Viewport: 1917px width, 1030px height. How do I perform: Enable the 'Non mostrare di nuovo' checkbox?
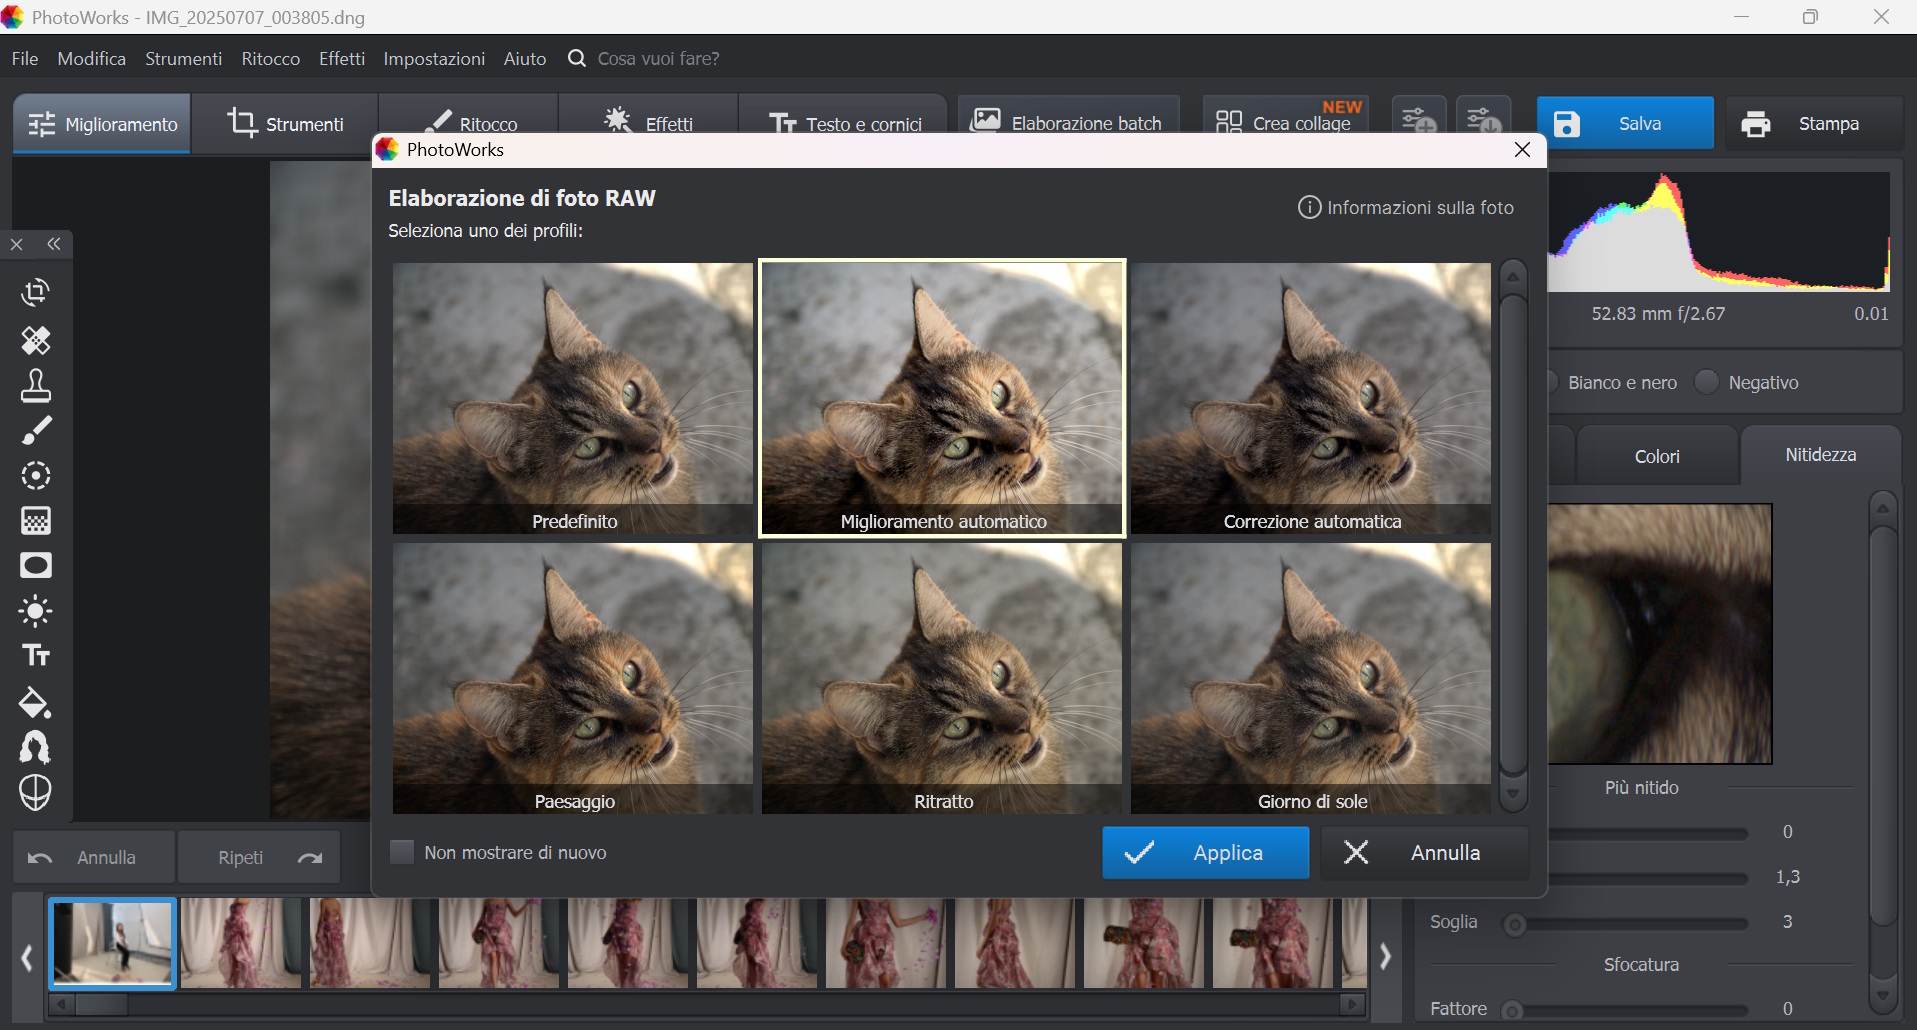point(402,852)
